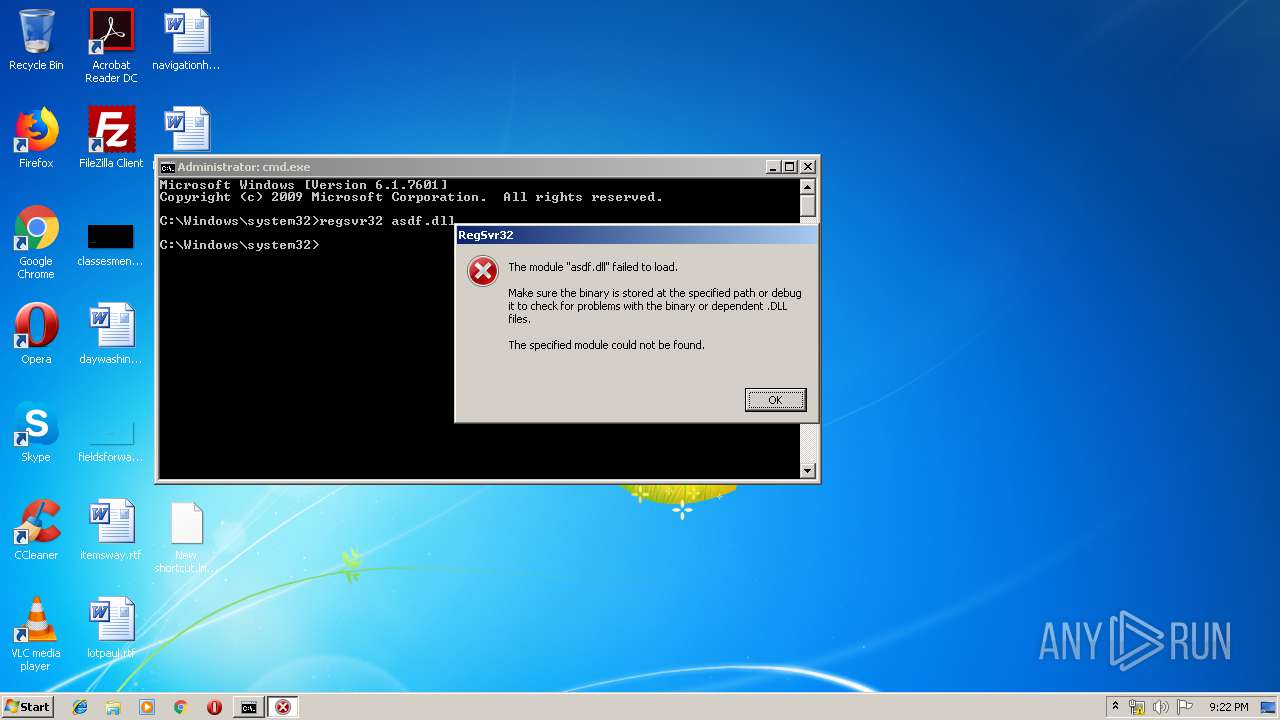Open the network tray icon
Screen dimensions: 1280x720
click(1137, 707)
